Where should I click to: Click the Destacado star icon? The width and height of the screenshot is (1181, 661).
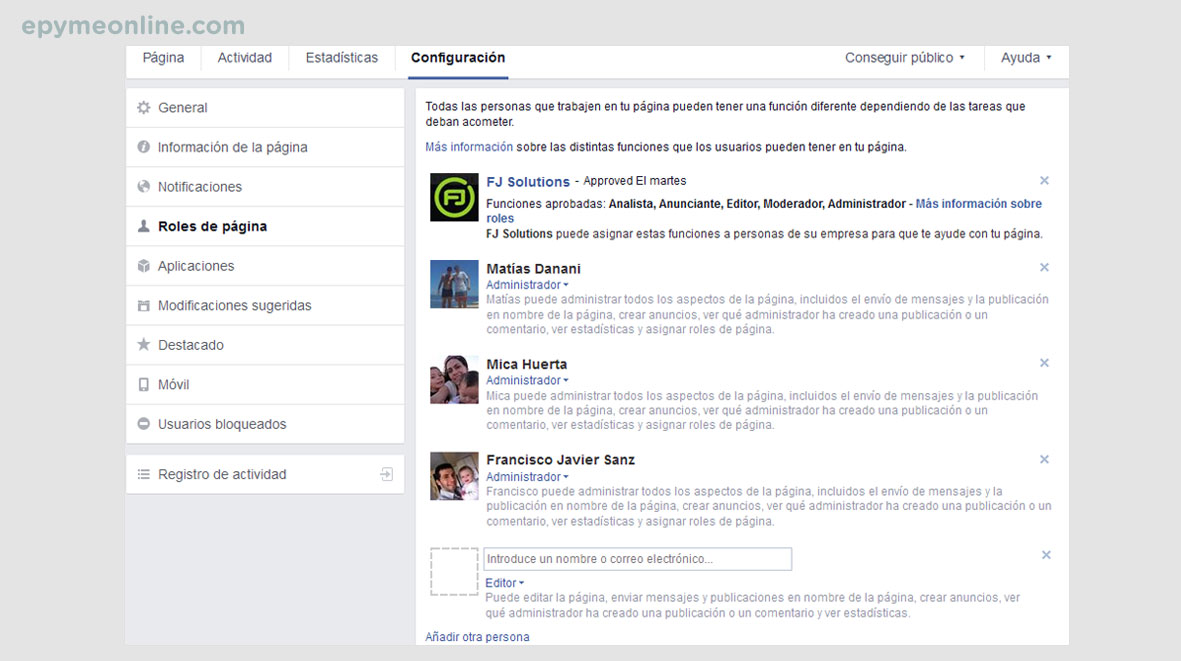point(141,344)
